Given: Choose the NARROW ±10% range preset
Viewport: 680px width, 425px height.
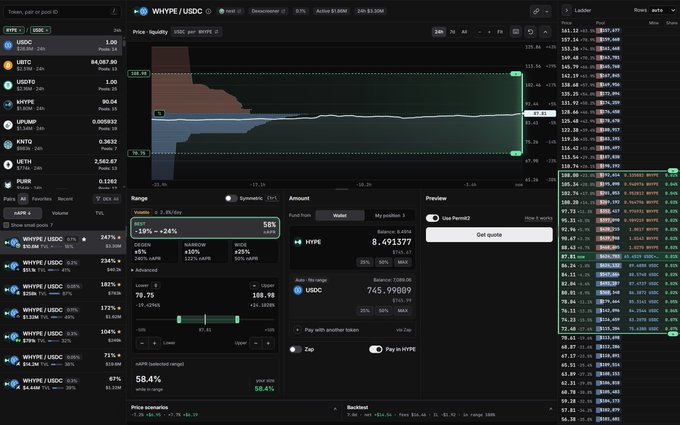Looking at the screenshot, I should 205,252.
